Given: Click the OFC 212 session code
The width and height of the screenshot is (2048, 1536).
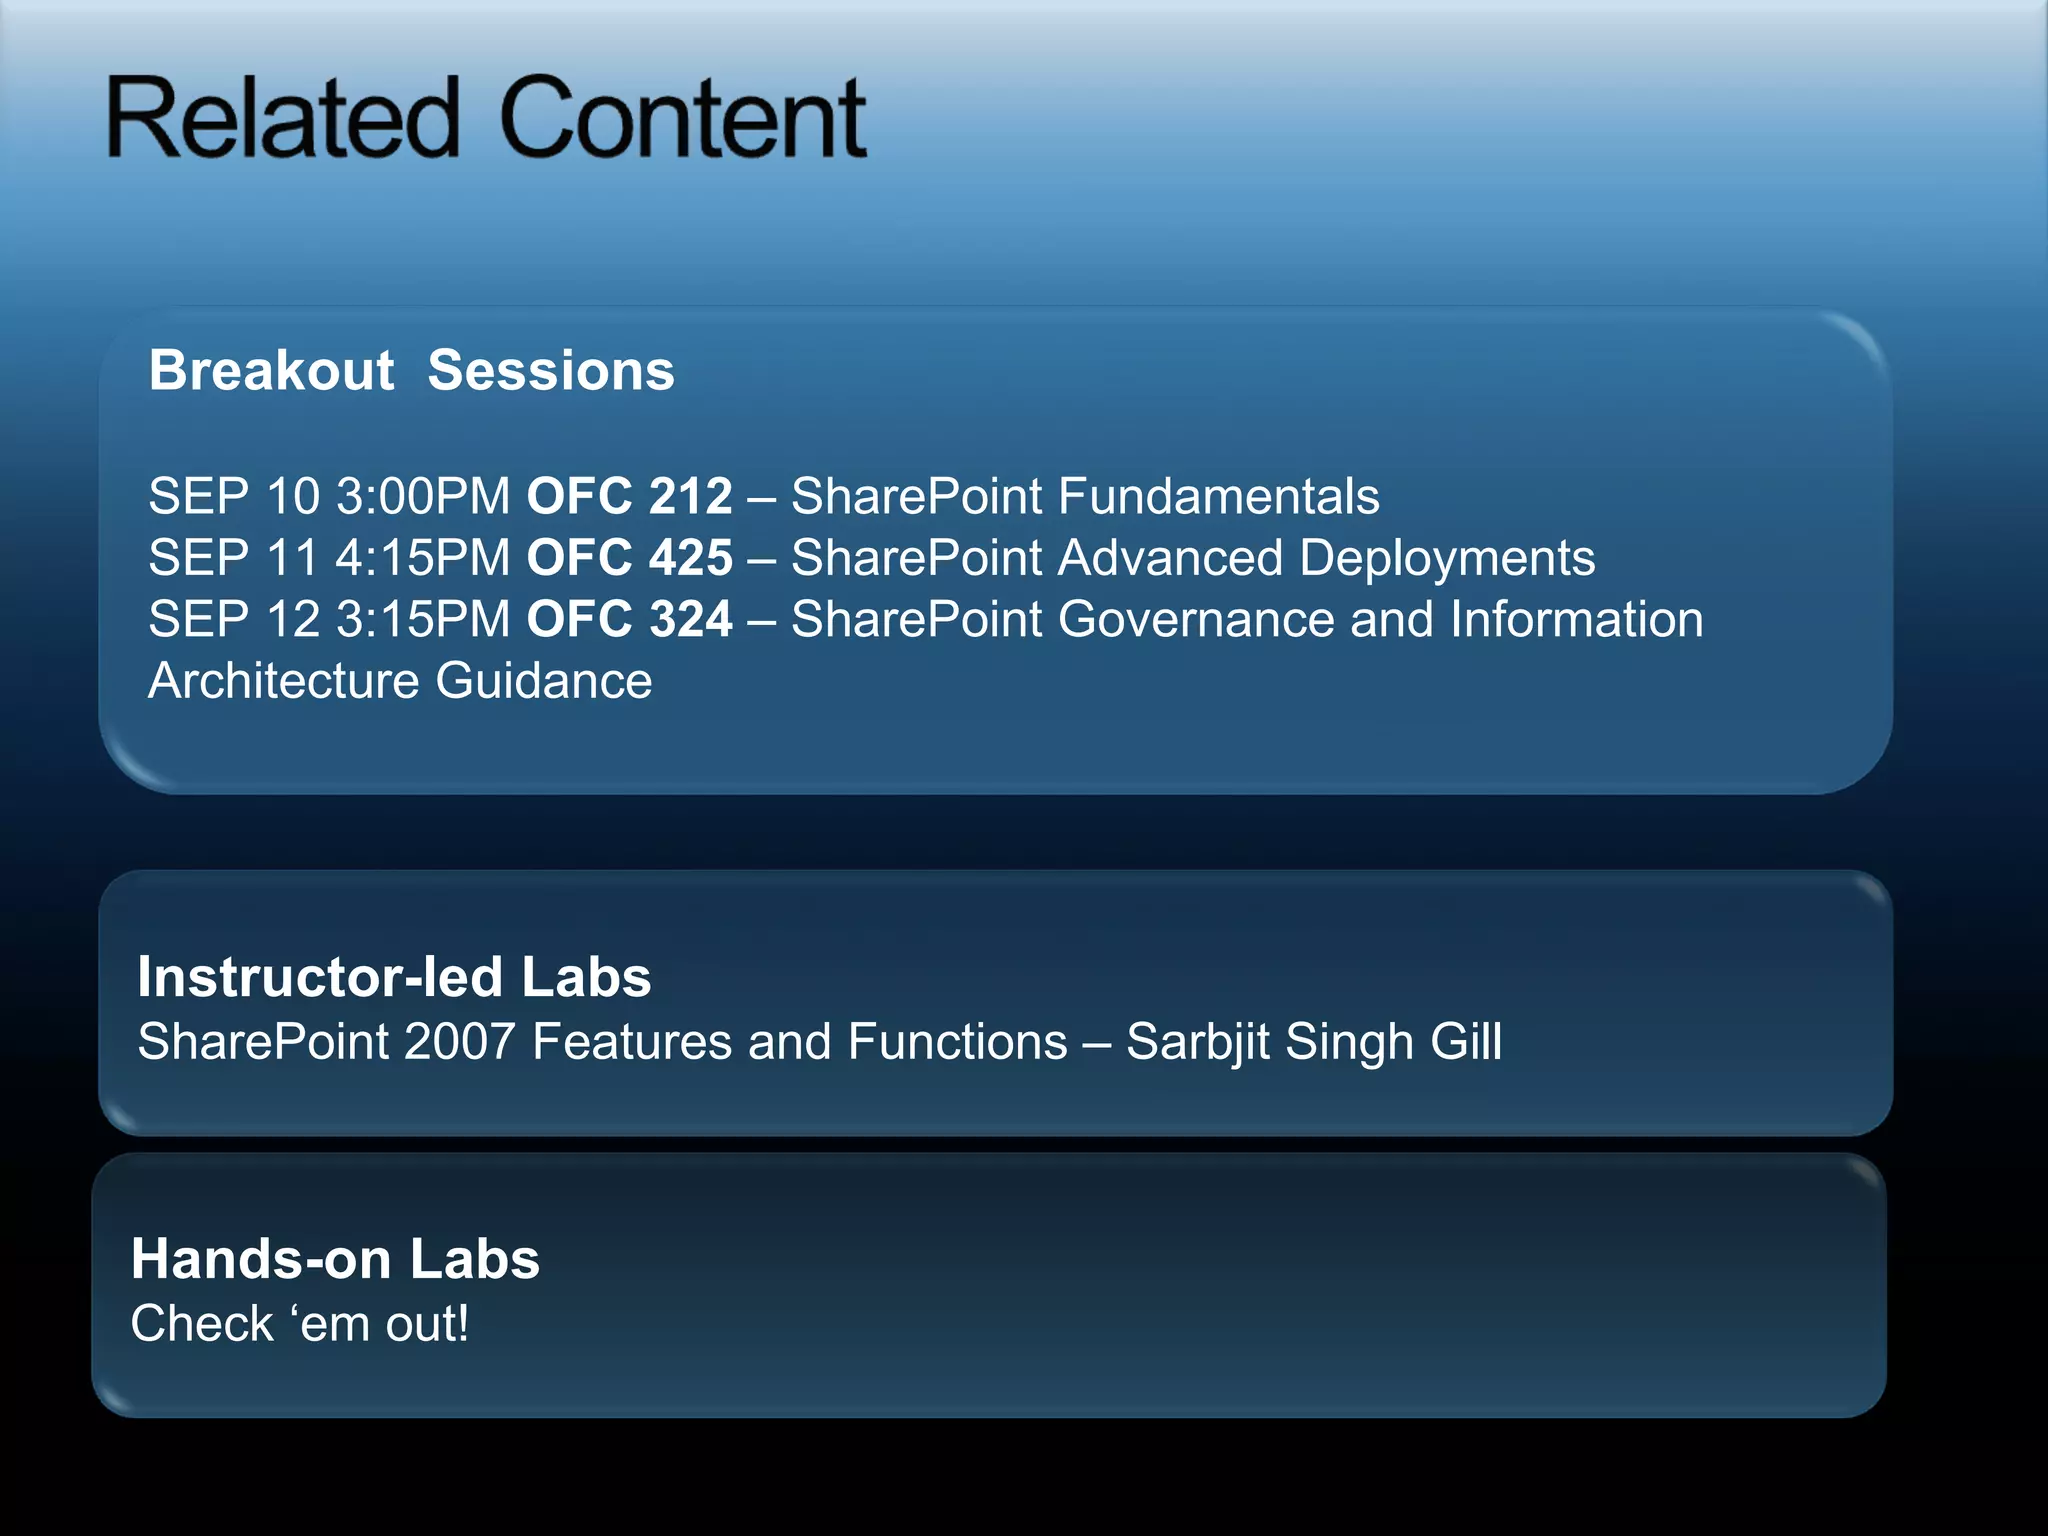Looking at the screenshot, I should pos(629,496).
